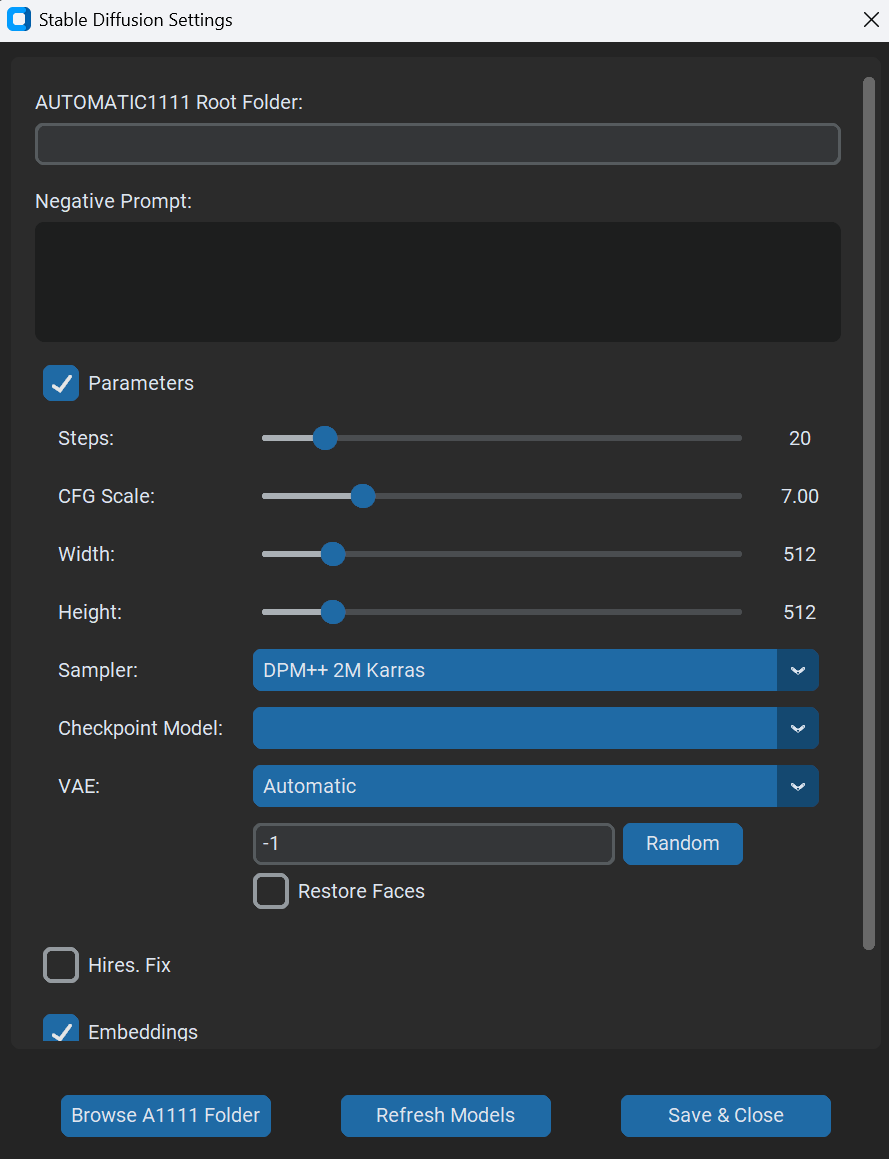Click the Width slider handle
Screen dimensions: 889x1159
(333, 554)
